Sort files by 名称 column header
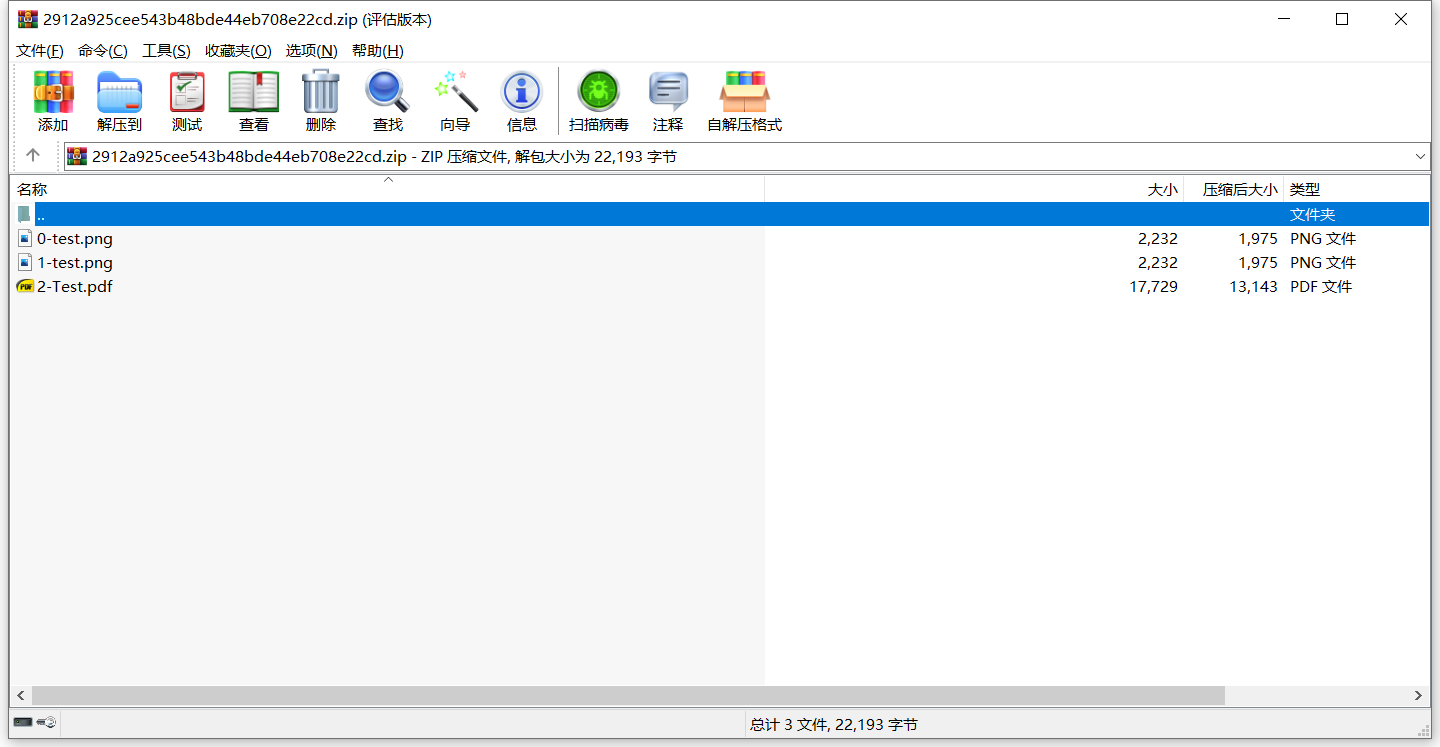The height and width of the screenshot is (747, 1440). click(32, 189)
